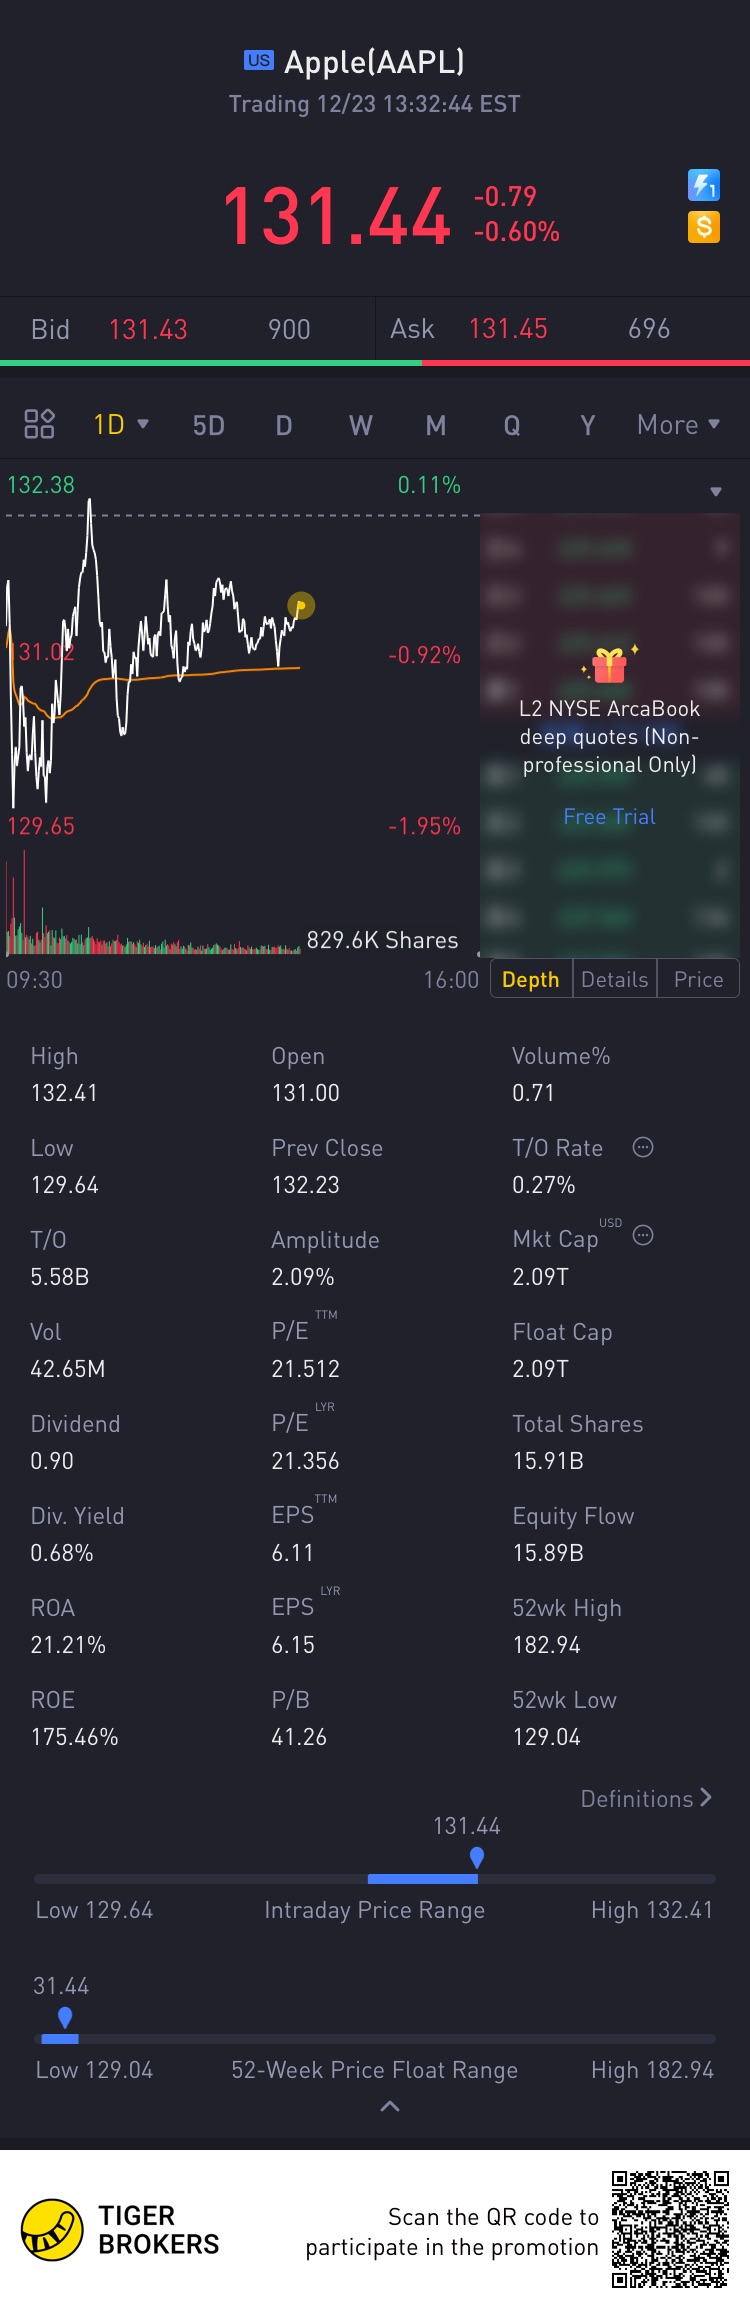Tap the gift box promotion icon
The height and width of the screenshot is (2310, 750).
[609, 664]
